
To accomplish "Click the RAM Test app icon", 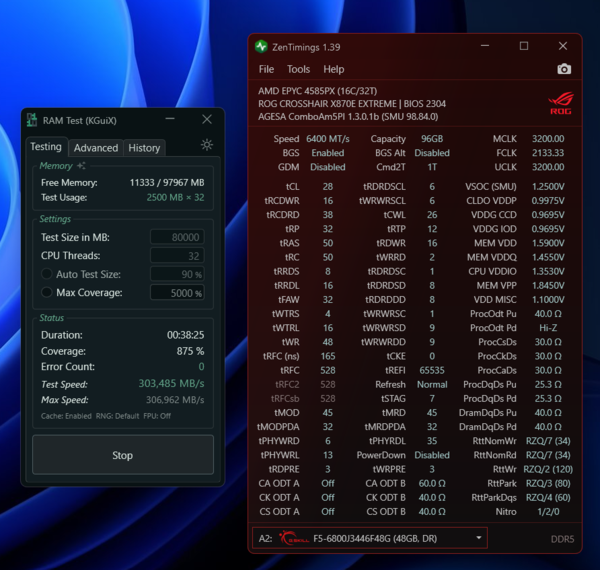I will click(32, 120).
